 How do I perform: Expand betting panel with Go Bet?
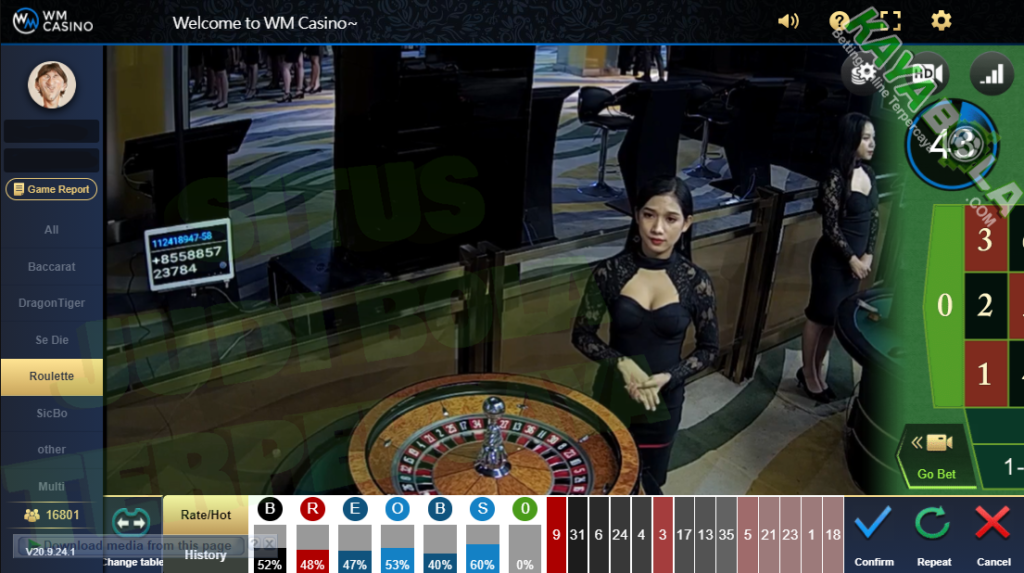click(936, 455)
